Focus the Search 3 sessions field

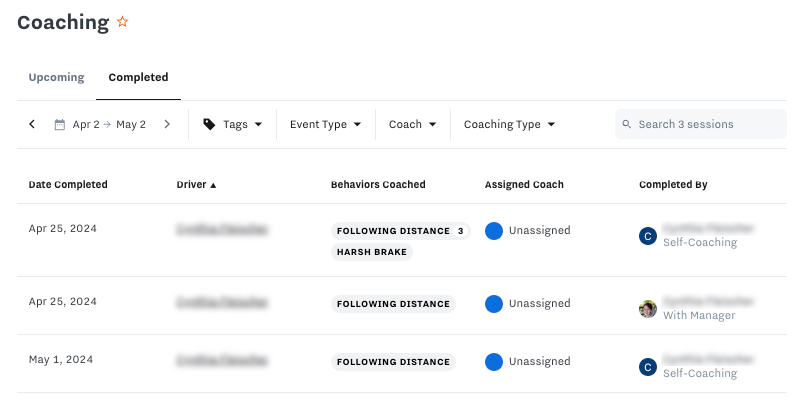point(701,124)
